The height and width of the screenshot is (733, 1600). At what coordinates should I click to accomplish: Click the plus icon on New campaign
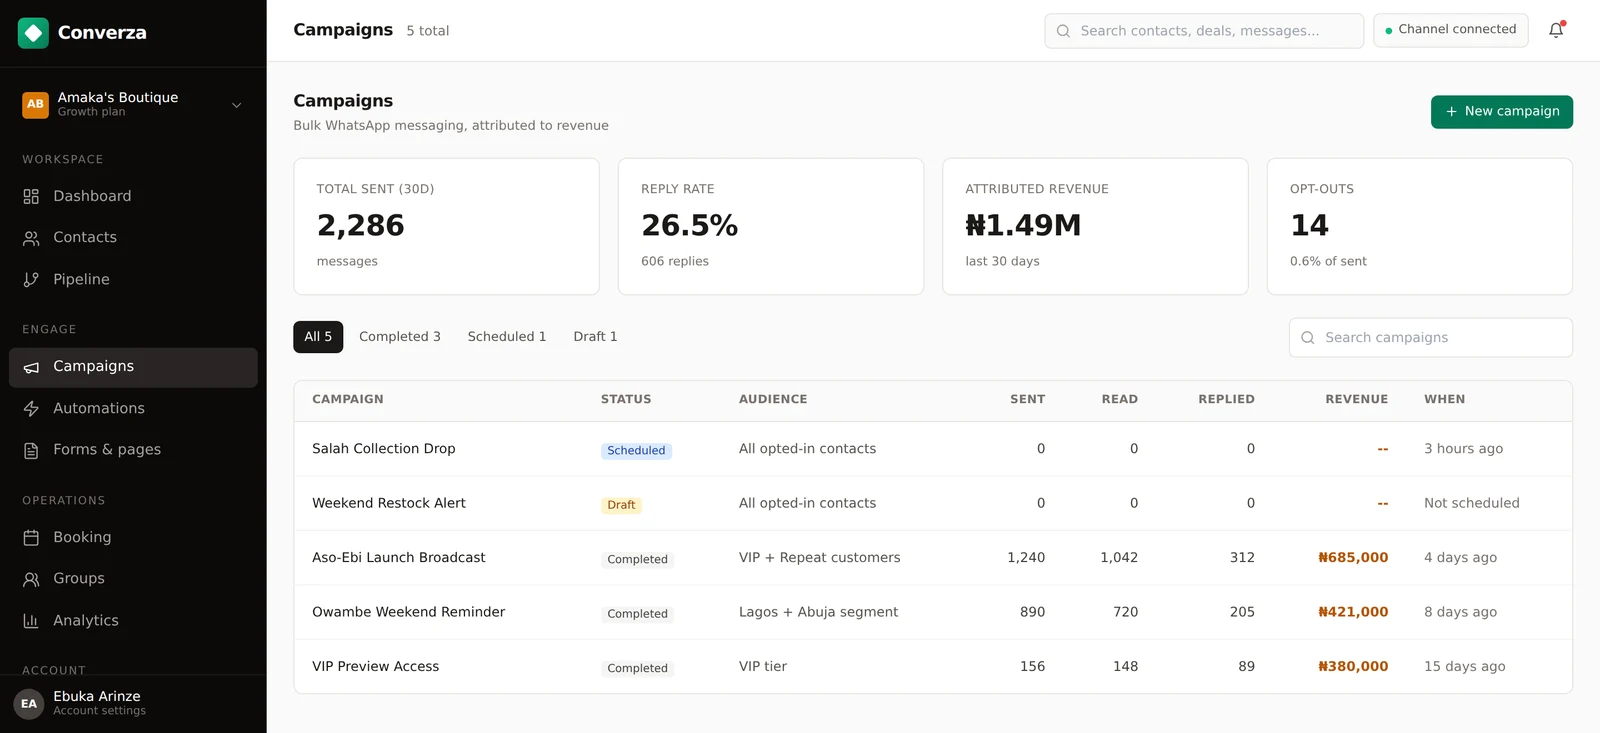[x=1451, y=112]
